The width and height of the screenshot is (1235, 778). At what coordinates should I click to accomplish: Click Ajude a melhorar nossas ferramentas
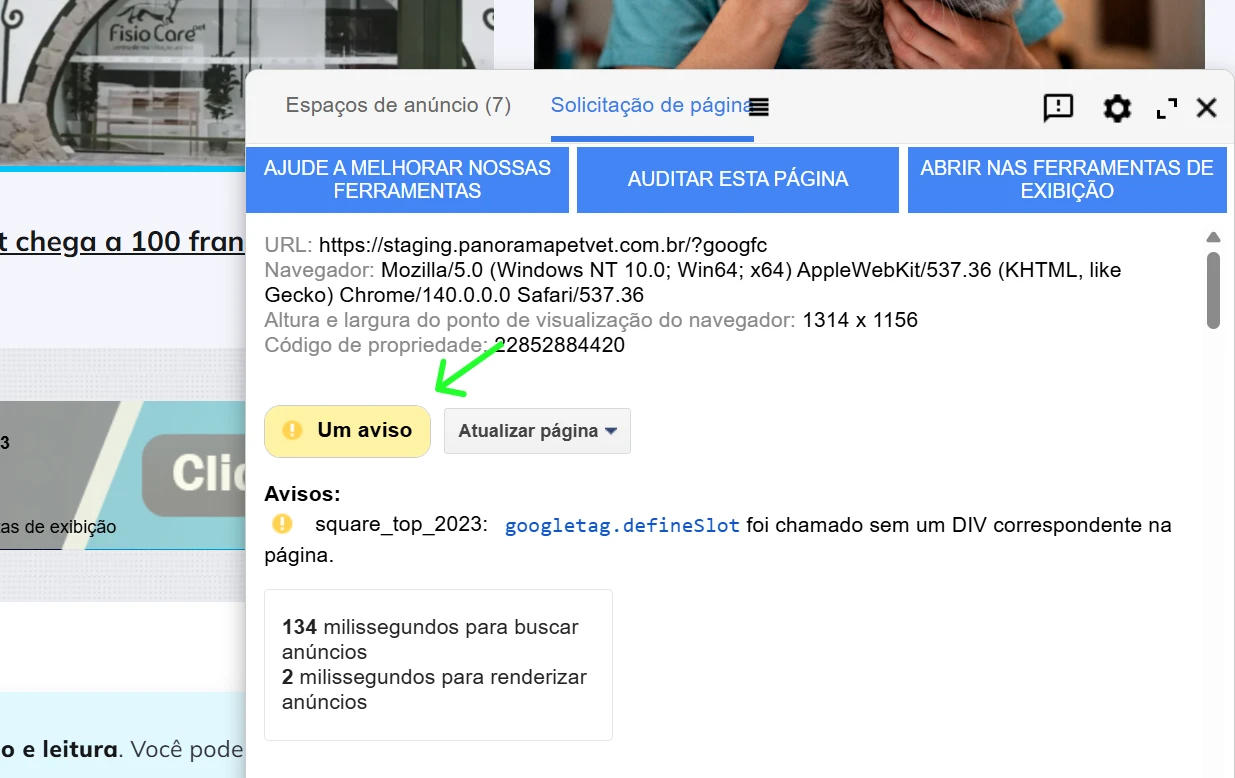pyautogui.click(x=407, y=180)
